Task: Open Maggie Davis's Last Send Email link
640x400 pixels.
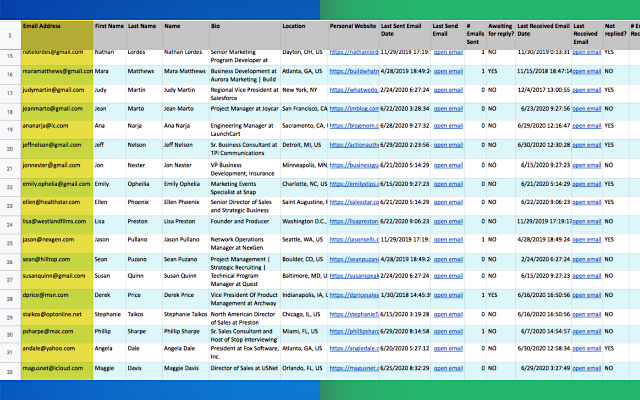Action: [x=448, y=371]
